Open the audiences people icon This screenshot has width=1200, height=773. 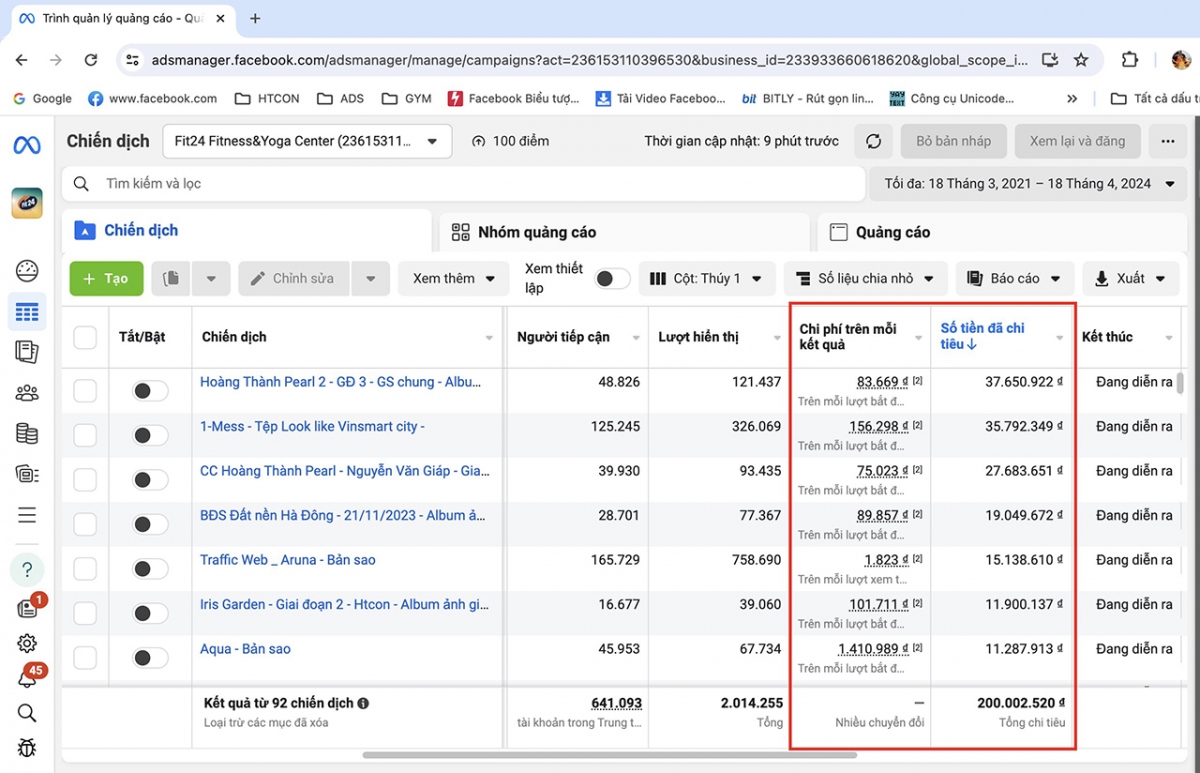click(27, 393)
